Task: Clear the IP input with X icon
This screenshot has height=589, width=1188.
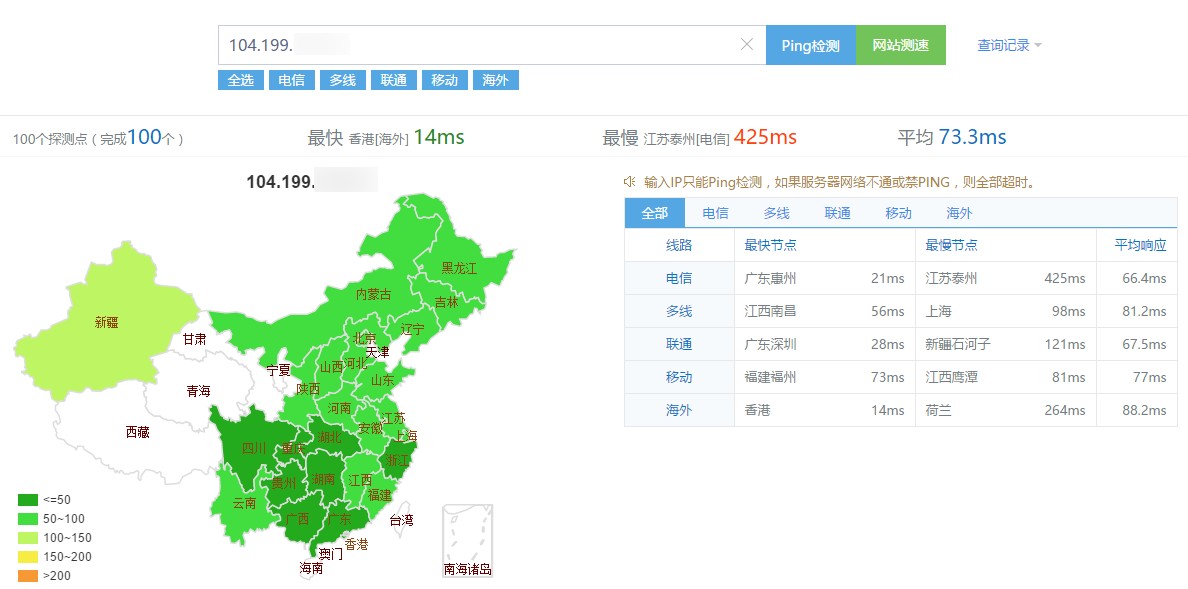Action: pyautogui.click(x=746, y=44)
